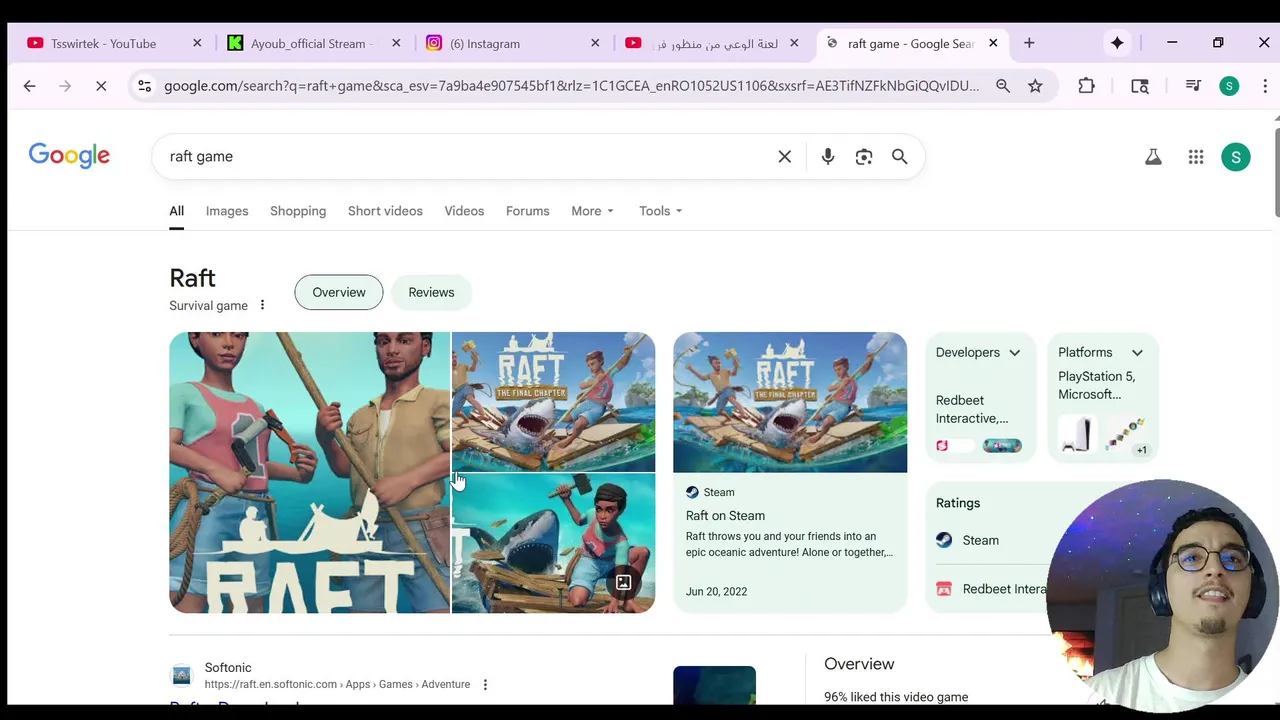Click the zoom magnifier in address bar
Viewport: 1280px width, 720px height.
[x=1003, y=86]
